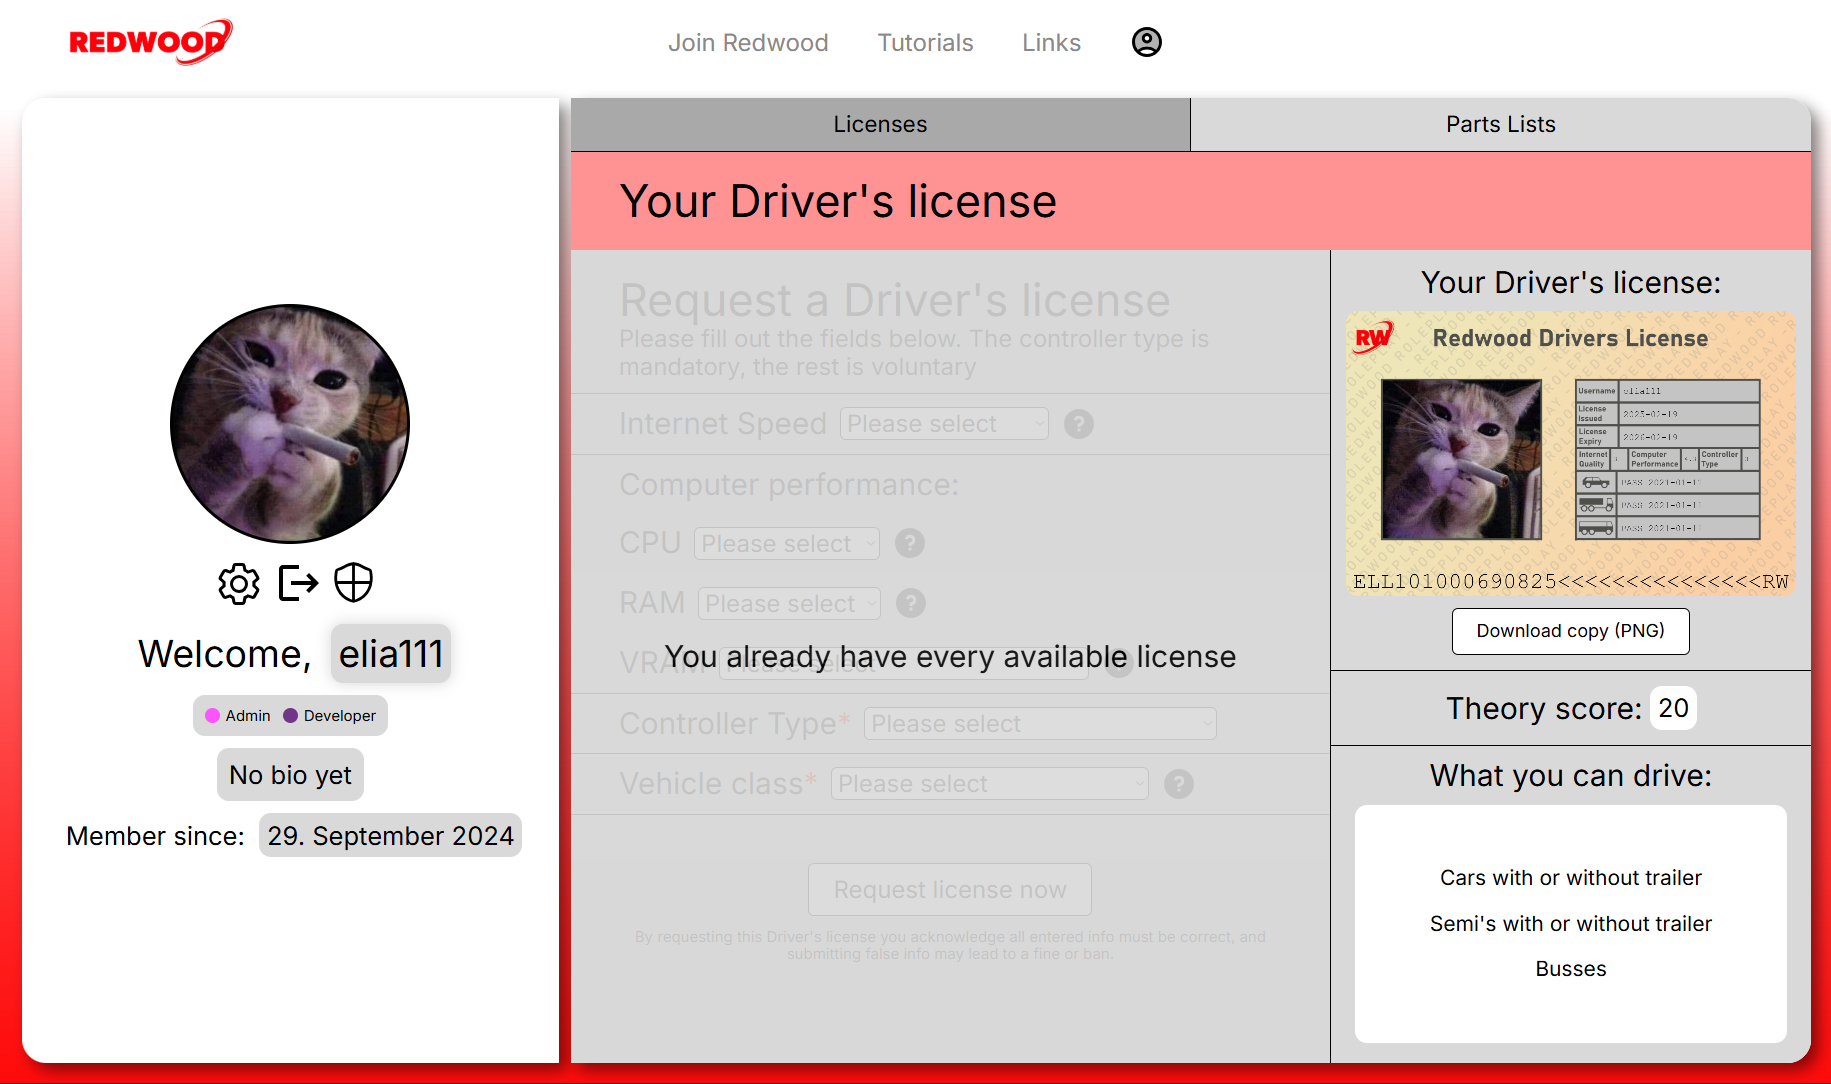Image resolution: width=1831 pixels, height=1084 pixels.
Task: Click the Redwood logo in header
Action: (150, 42)
